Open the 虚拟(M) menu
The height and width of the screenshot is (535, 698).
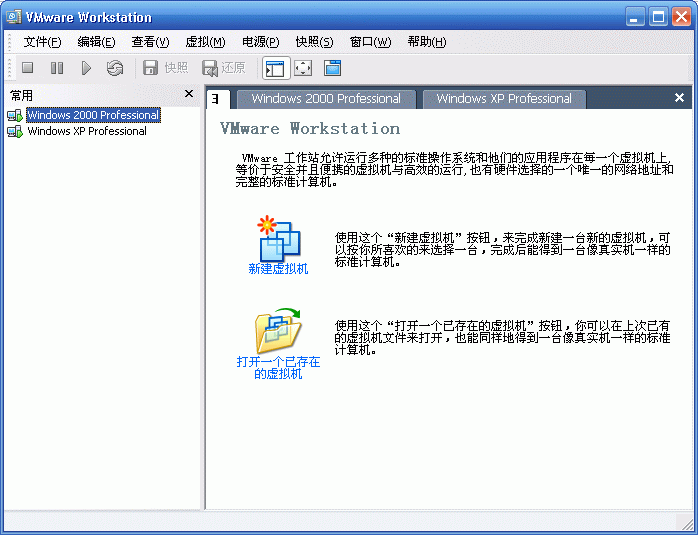click(x=205, y=42)
